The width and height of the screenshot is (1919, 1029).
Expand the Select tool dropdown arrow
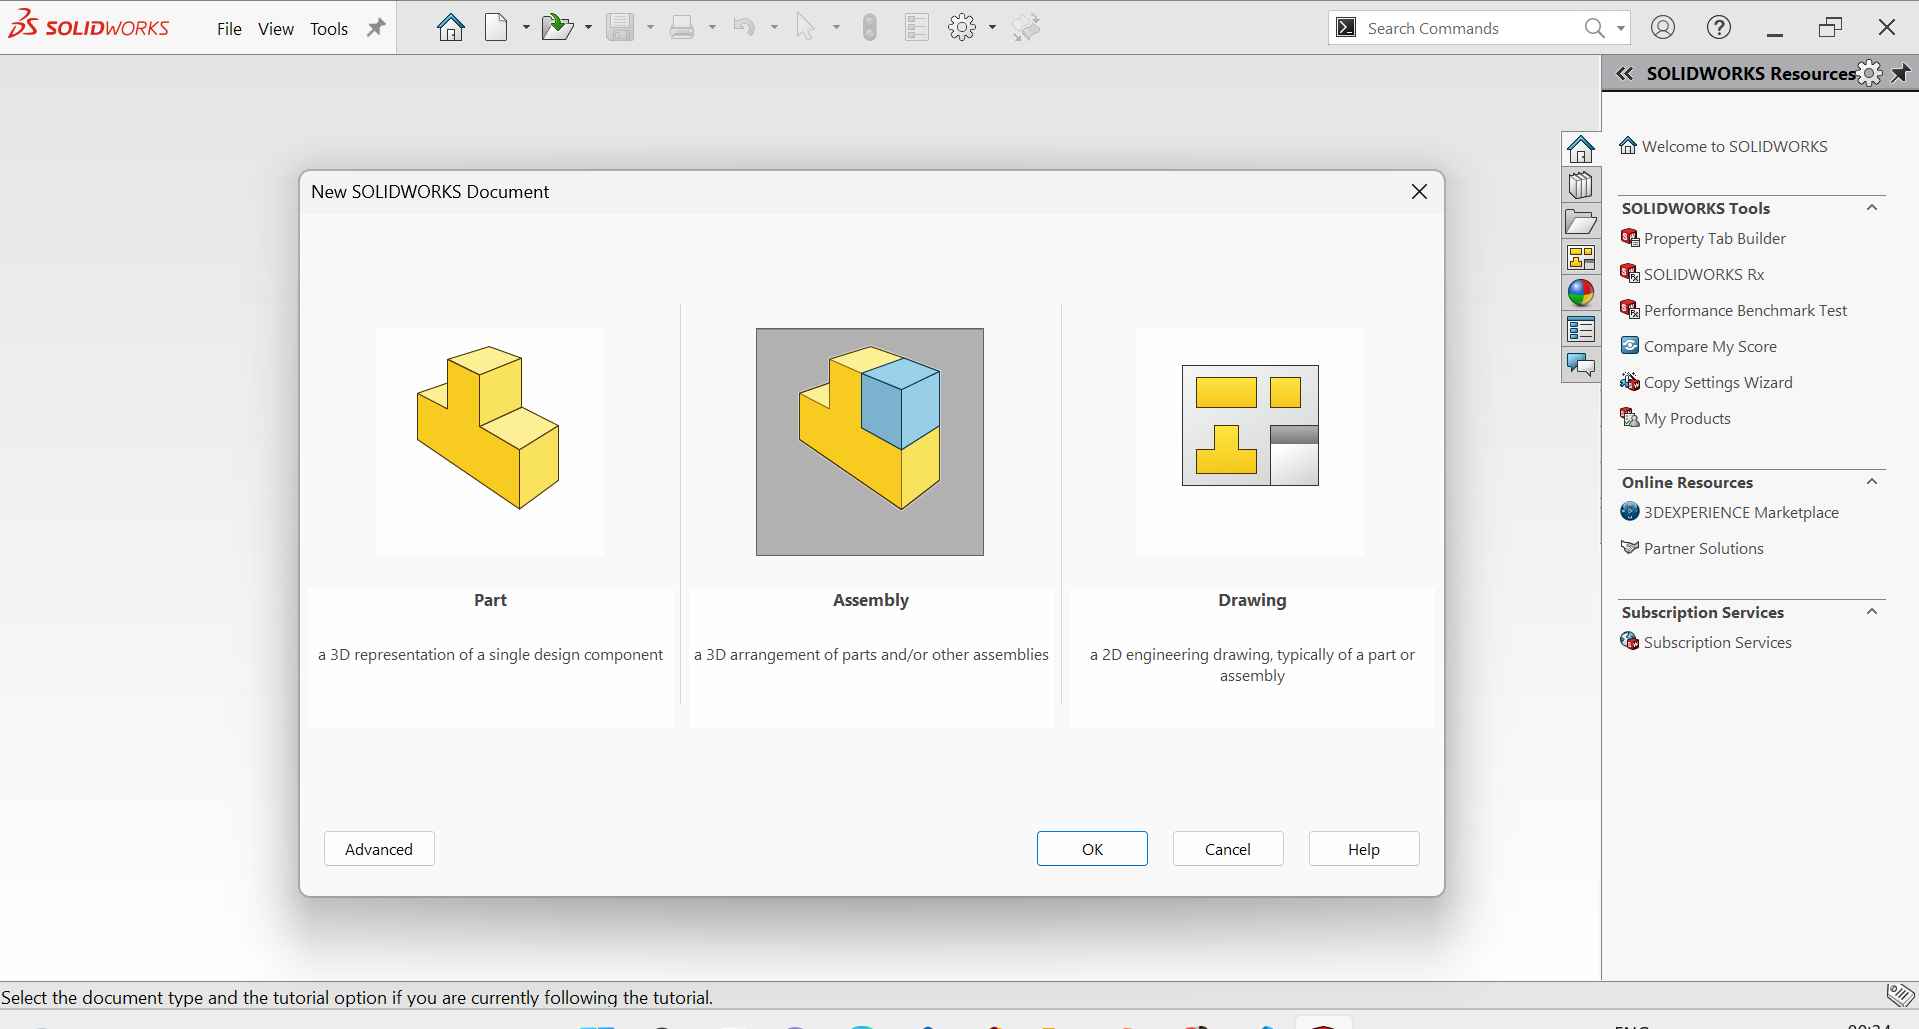[x=836, y=27]
